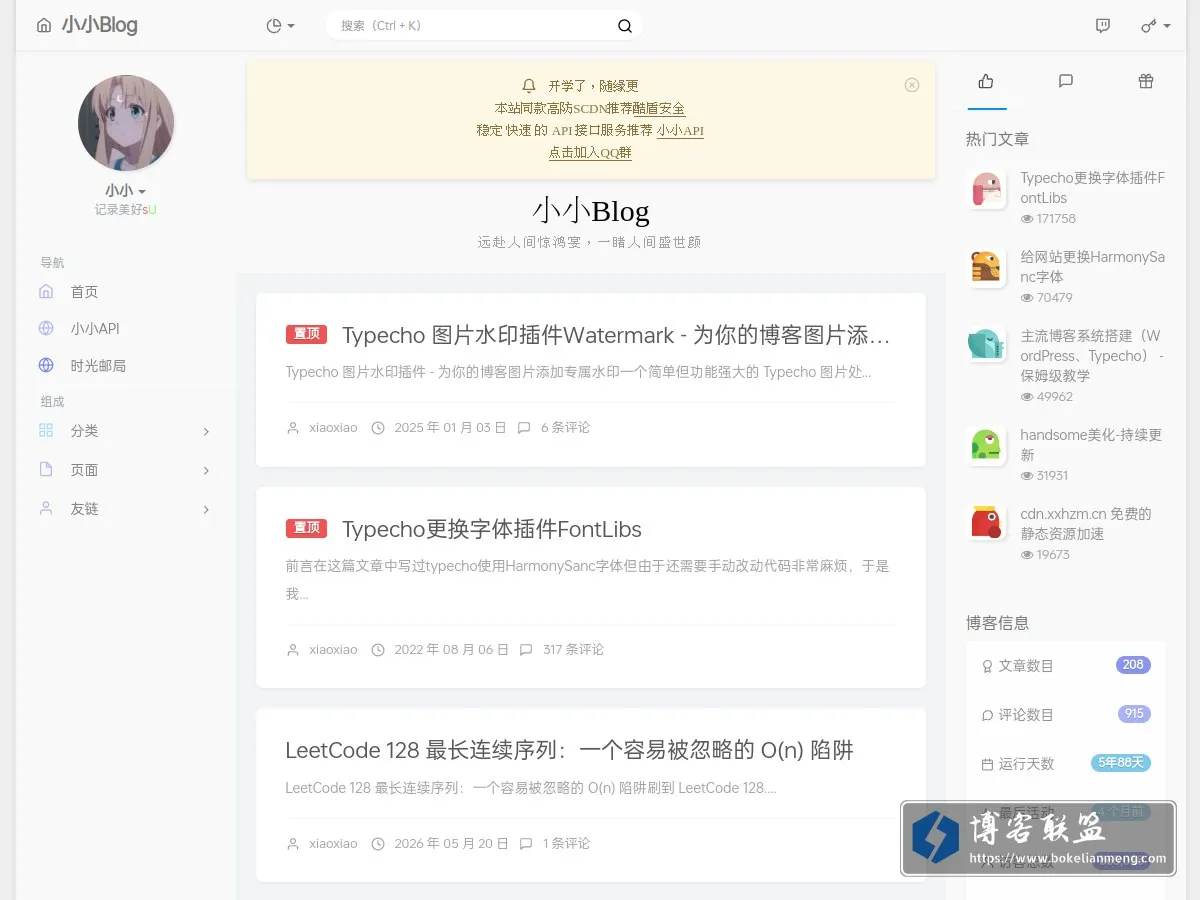Click 置顶 badge on Watermark post
This screenshot has width=1200, height=900.
[x=307, y=334]
